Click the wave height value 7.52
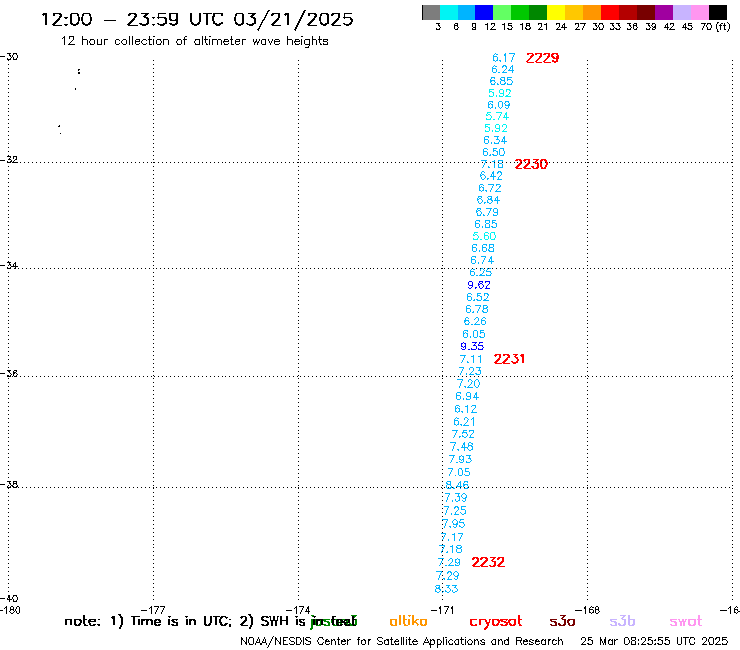This screenshot has height=650, width=740. [x=463, y=434]
